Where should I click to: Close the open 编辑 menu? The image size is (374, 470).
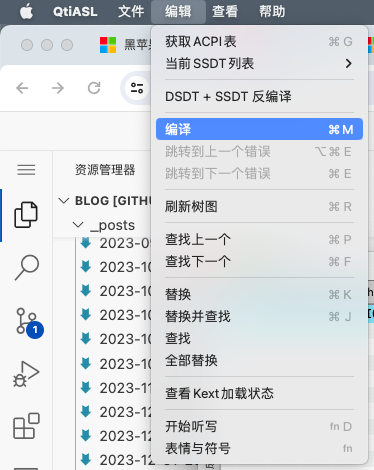coord(178,12)
